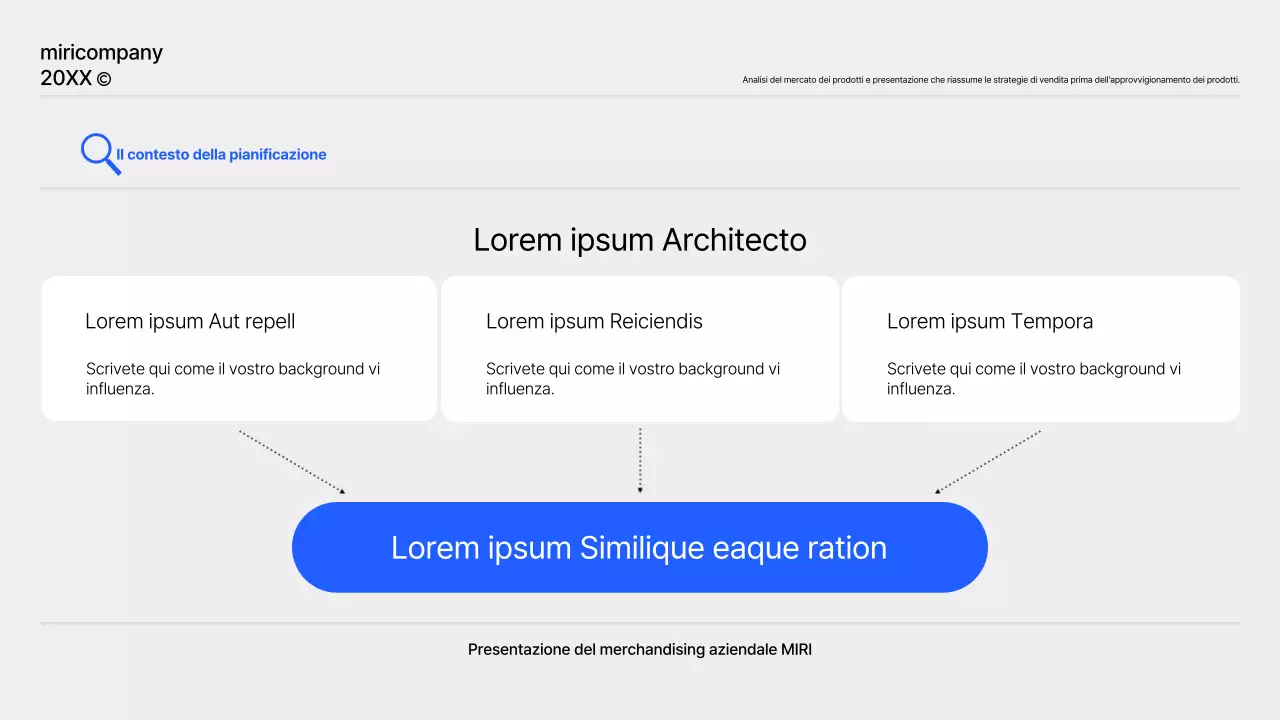Click the 'Scrivete qui' text in Tempora card
The width and height of the screenshot is (1280, 720).
1034,378
